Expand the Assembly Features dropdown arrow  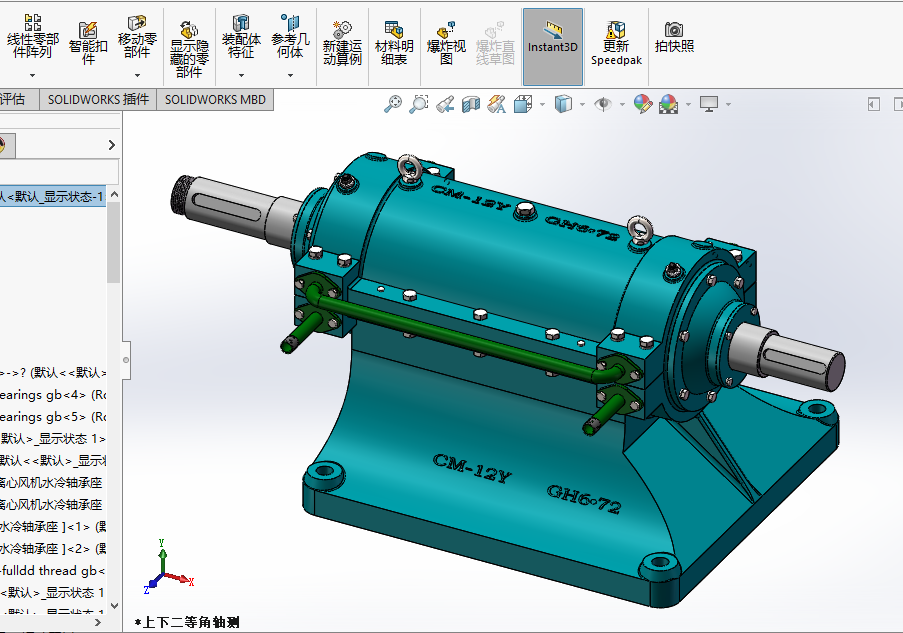pyautogui.click(x=241, y=75)
